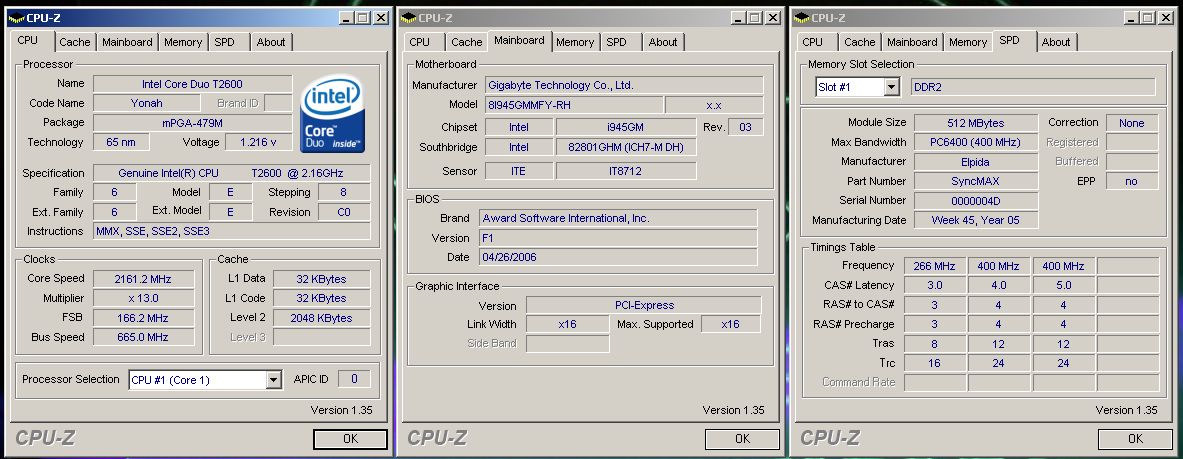Open the Memory tab in the left CPU window
Screen dimensions: 1183x459
(x=183, y=42)
